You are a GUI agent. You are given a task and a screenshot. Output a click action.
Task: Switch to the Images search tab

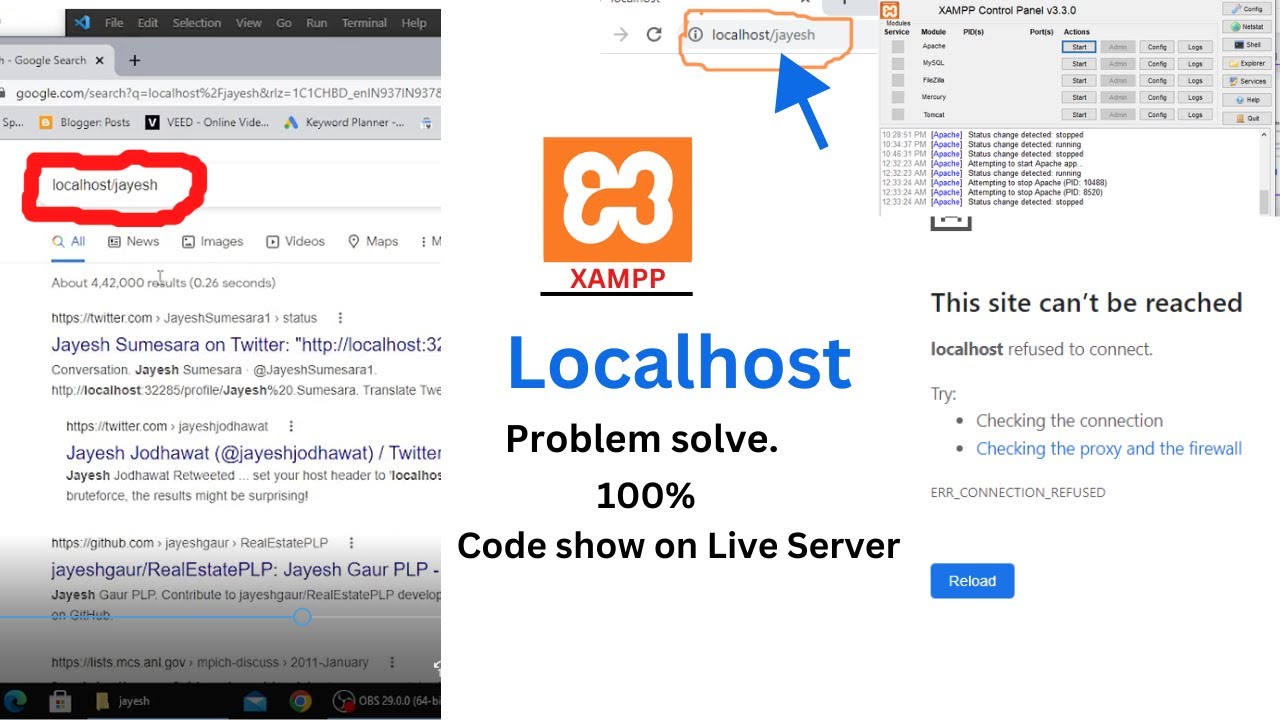click(212, 241)
